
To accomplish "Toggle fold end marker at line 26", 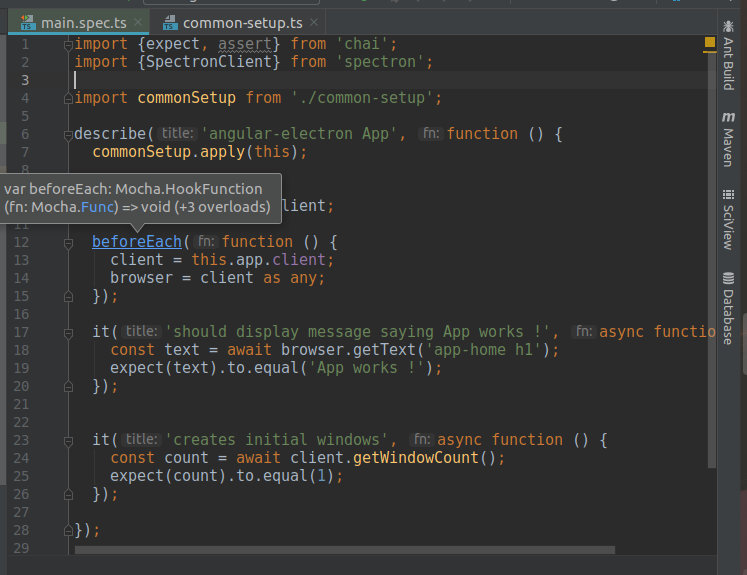I will click(68, 495).
